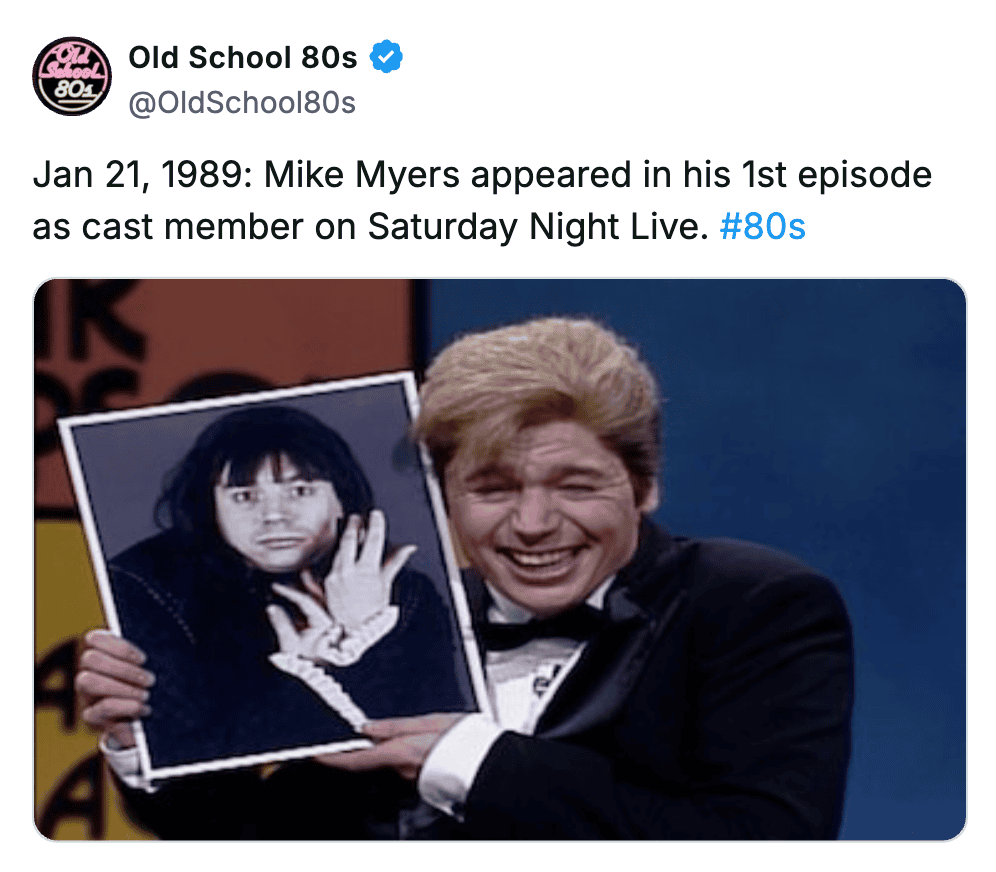Click the words "Saturday Night Live" in tweet
This screenshot has width=996, height=872.
537,226
